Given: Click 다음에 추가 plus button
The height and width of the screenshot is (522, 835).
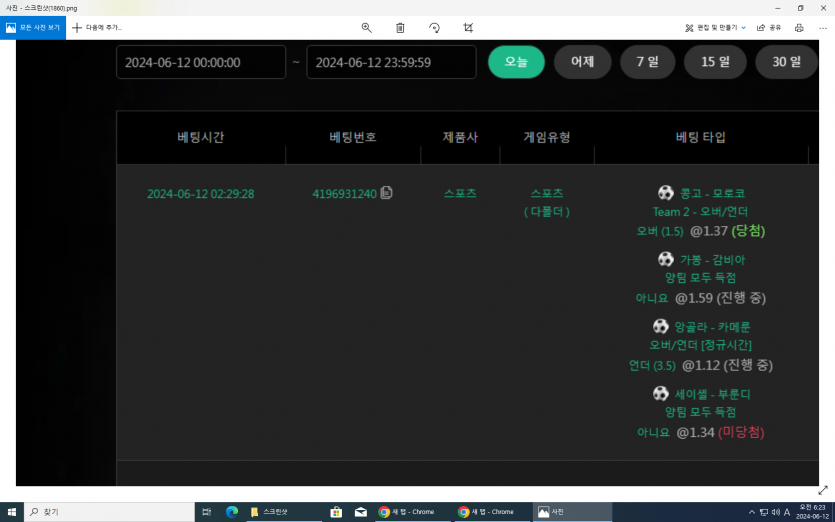Looking at the screenshot, I should tap(97, 28).
